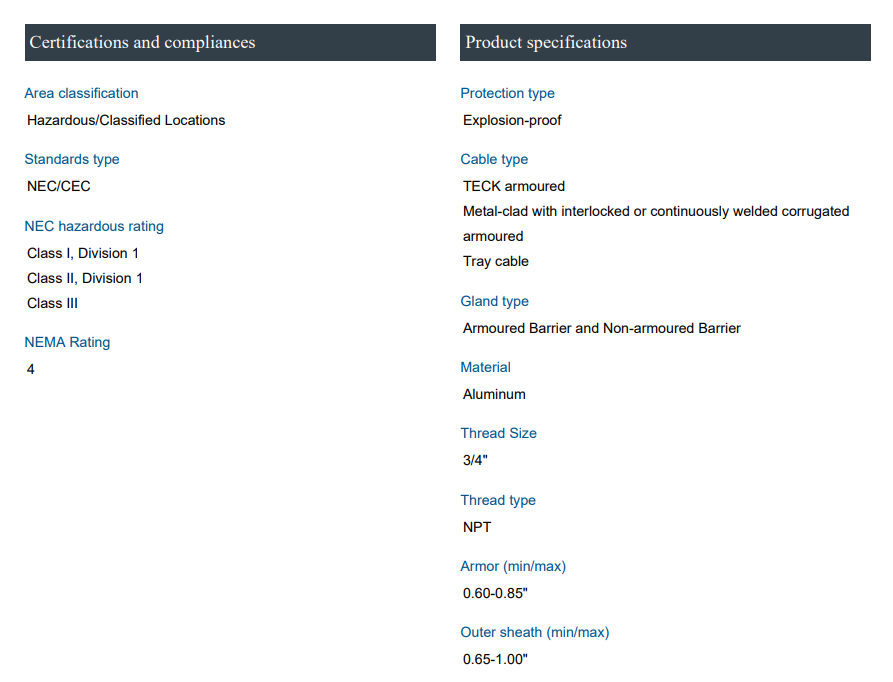Click the Area classification label

click(81, 93)
